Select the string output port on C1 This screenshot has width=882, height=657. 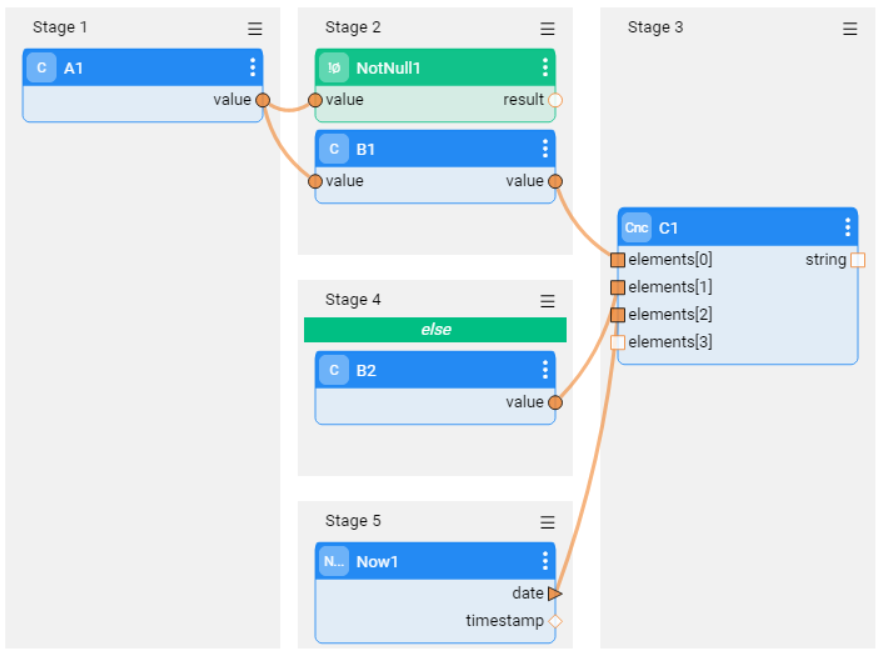point(858,260)
